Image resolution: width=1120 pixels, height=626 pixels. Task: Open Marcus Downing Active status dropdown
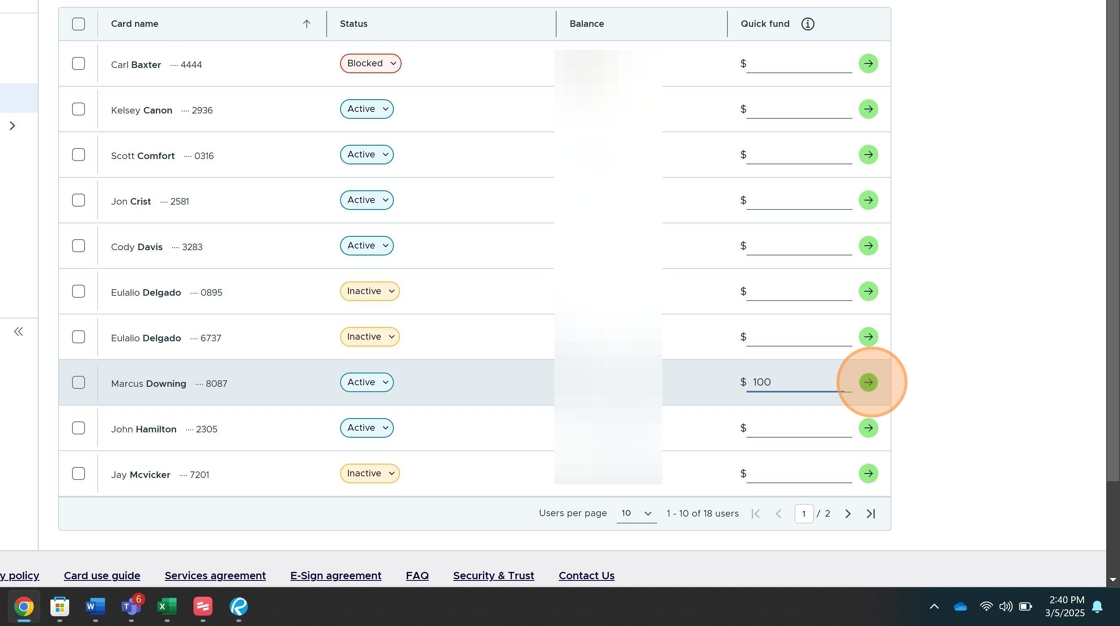[x=366, y=382]
